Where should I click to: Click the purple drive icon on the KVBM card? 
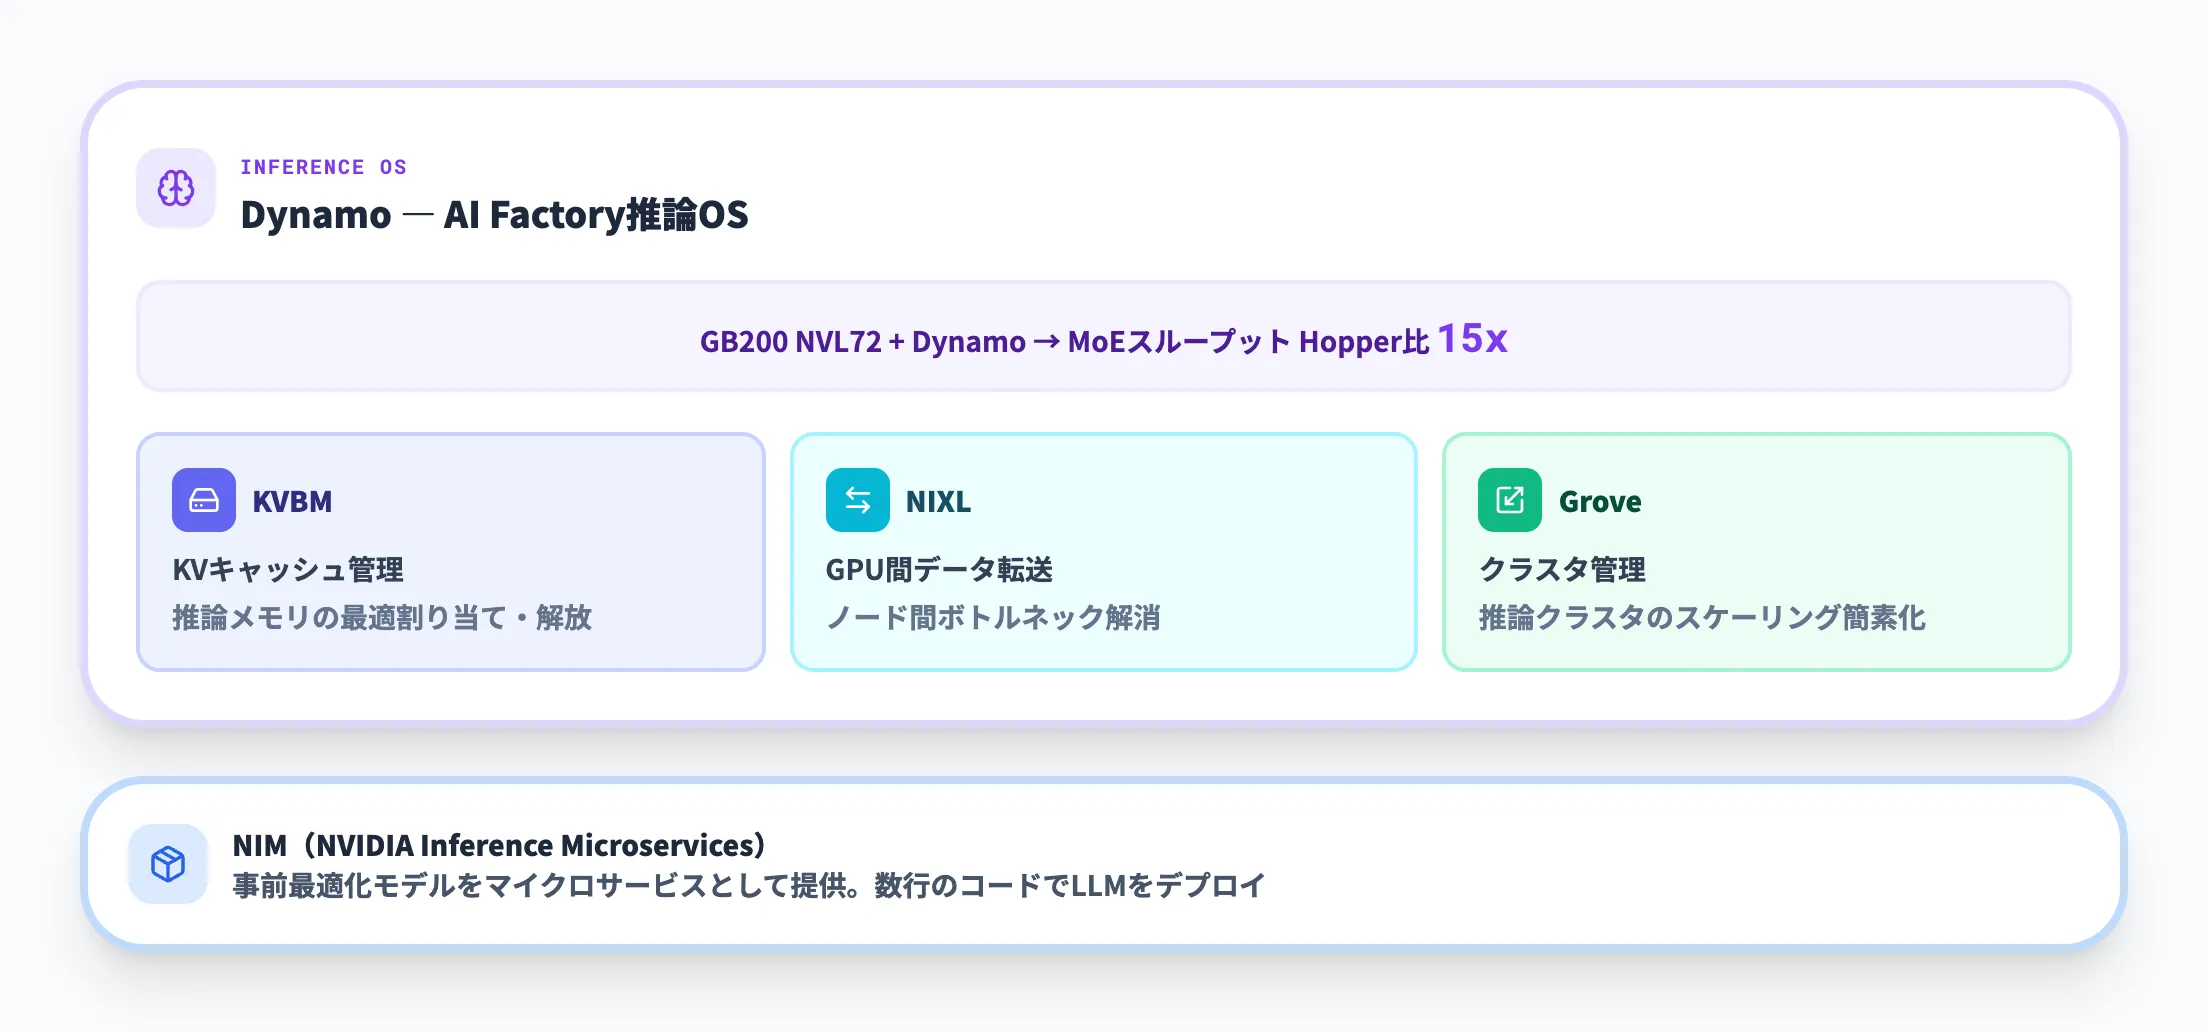205,500
